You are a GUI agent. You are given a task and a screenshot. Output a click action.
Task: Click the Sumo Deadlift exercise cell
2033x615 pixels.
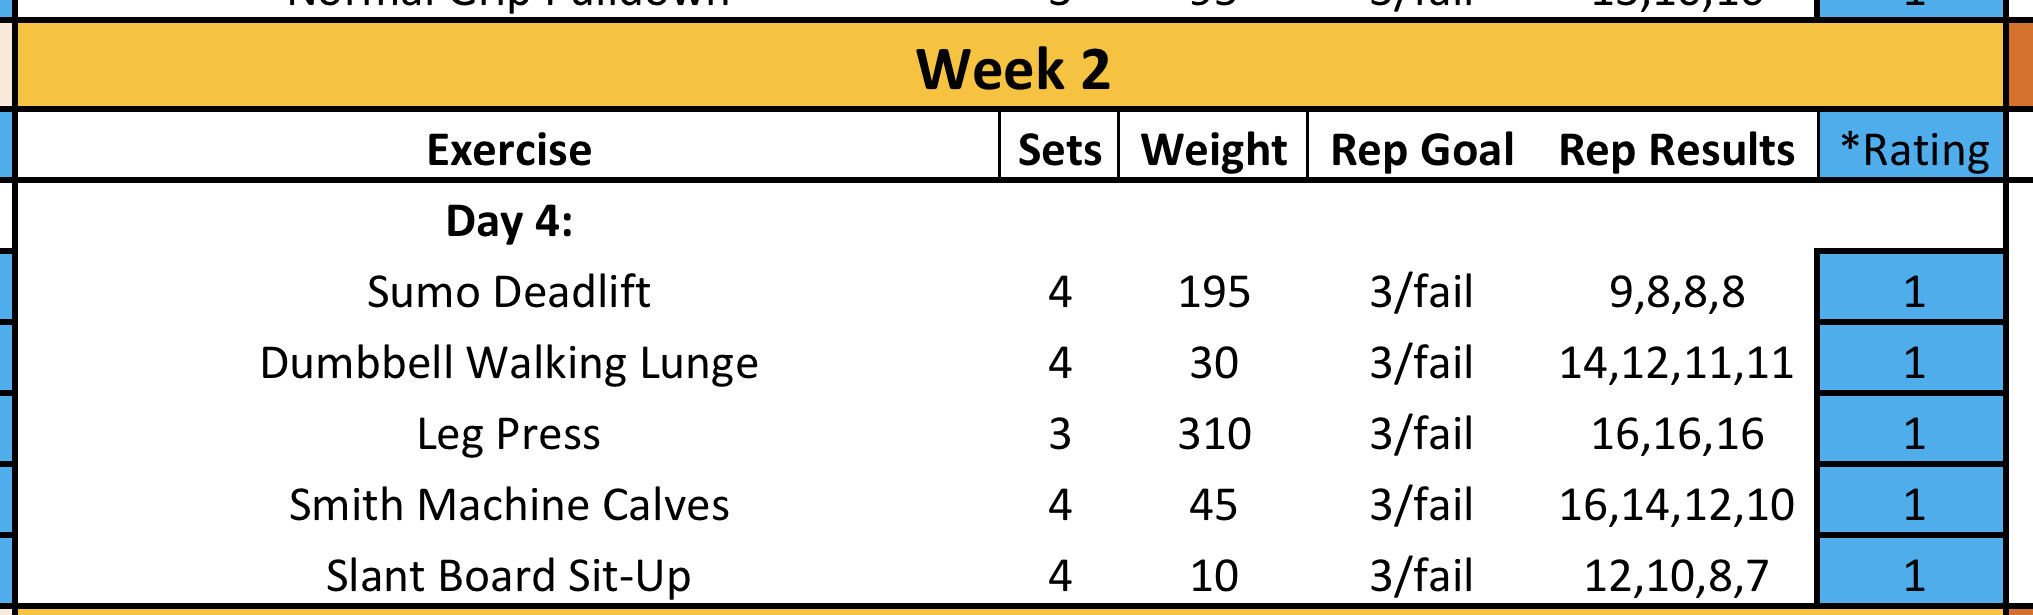pos(509,292)
